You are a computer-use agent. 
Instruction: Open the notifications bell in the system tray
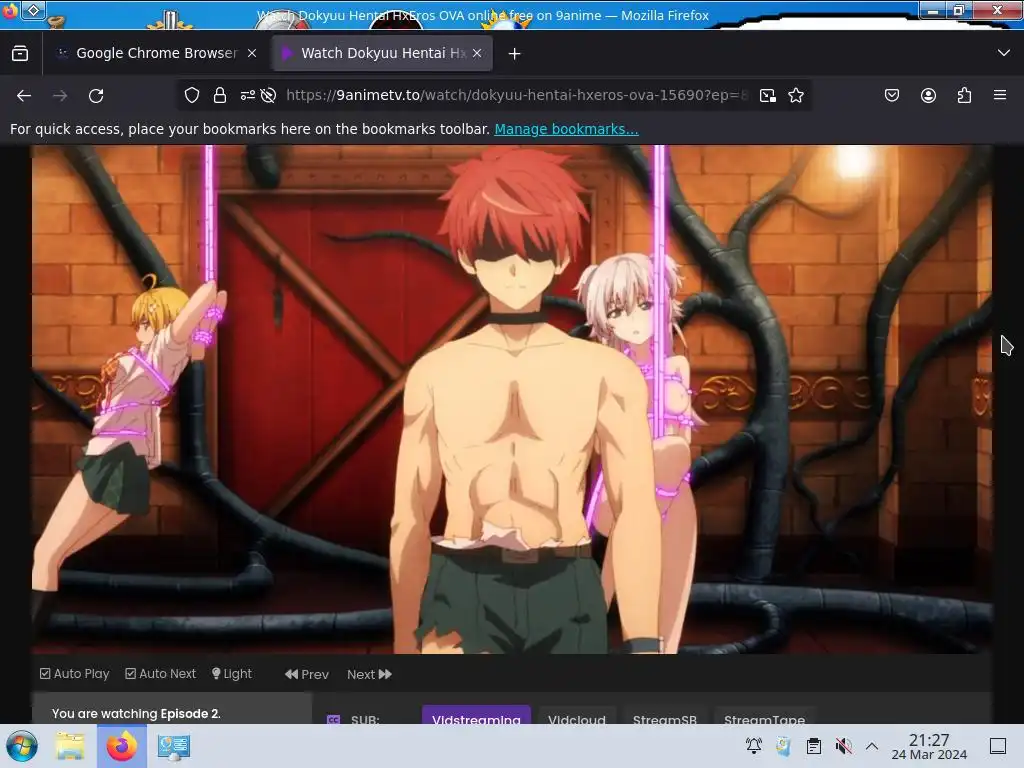(754, 746)
